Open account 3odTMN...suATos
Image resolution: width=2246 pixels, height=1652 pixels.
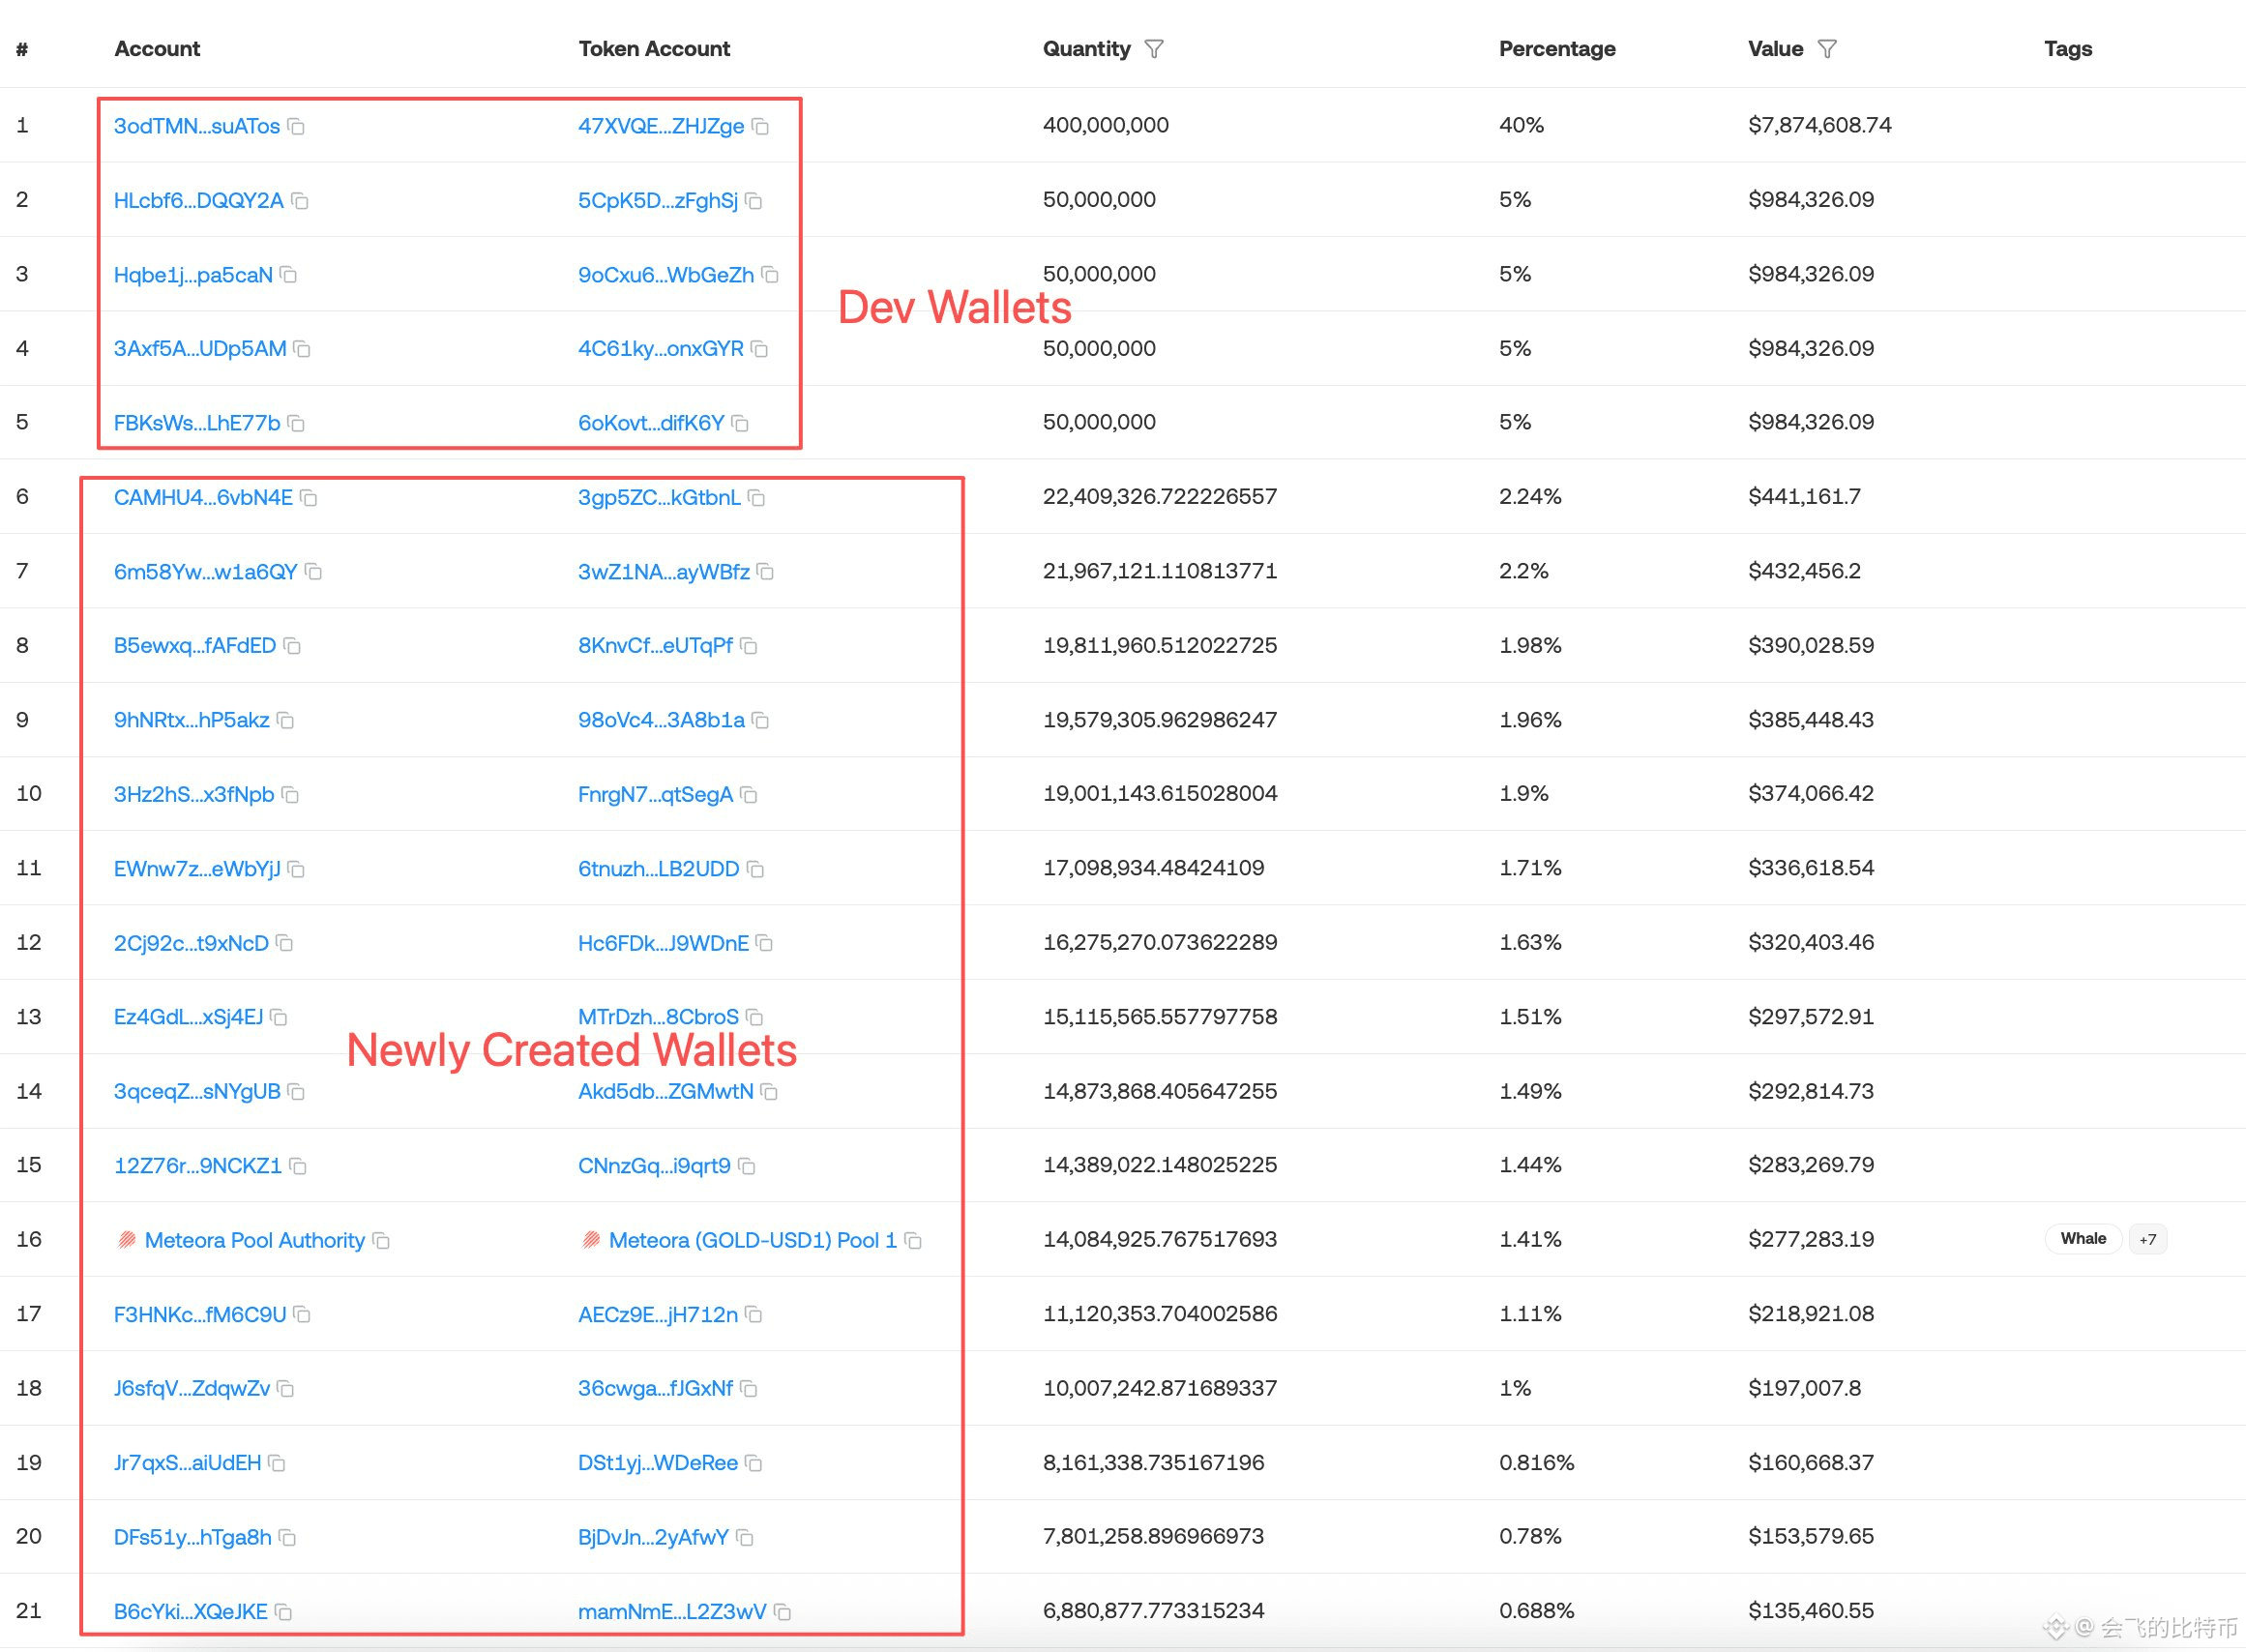197,126
